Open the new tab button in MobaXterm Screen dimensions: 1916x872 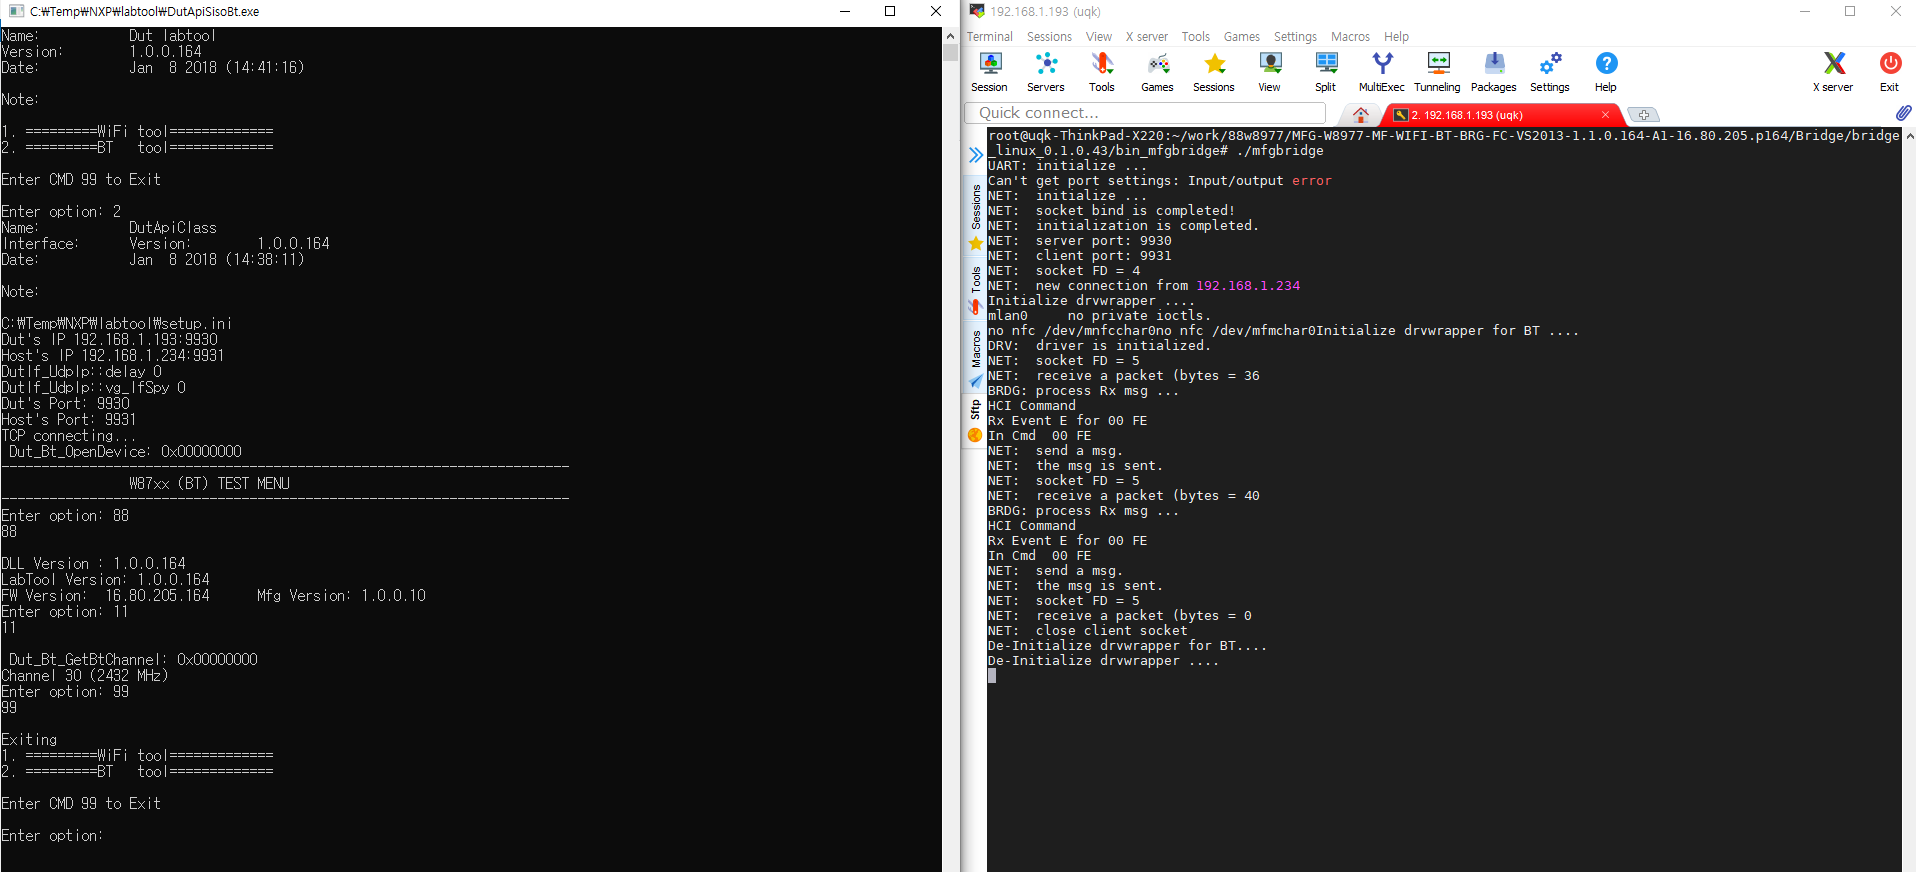[1643, 114]
